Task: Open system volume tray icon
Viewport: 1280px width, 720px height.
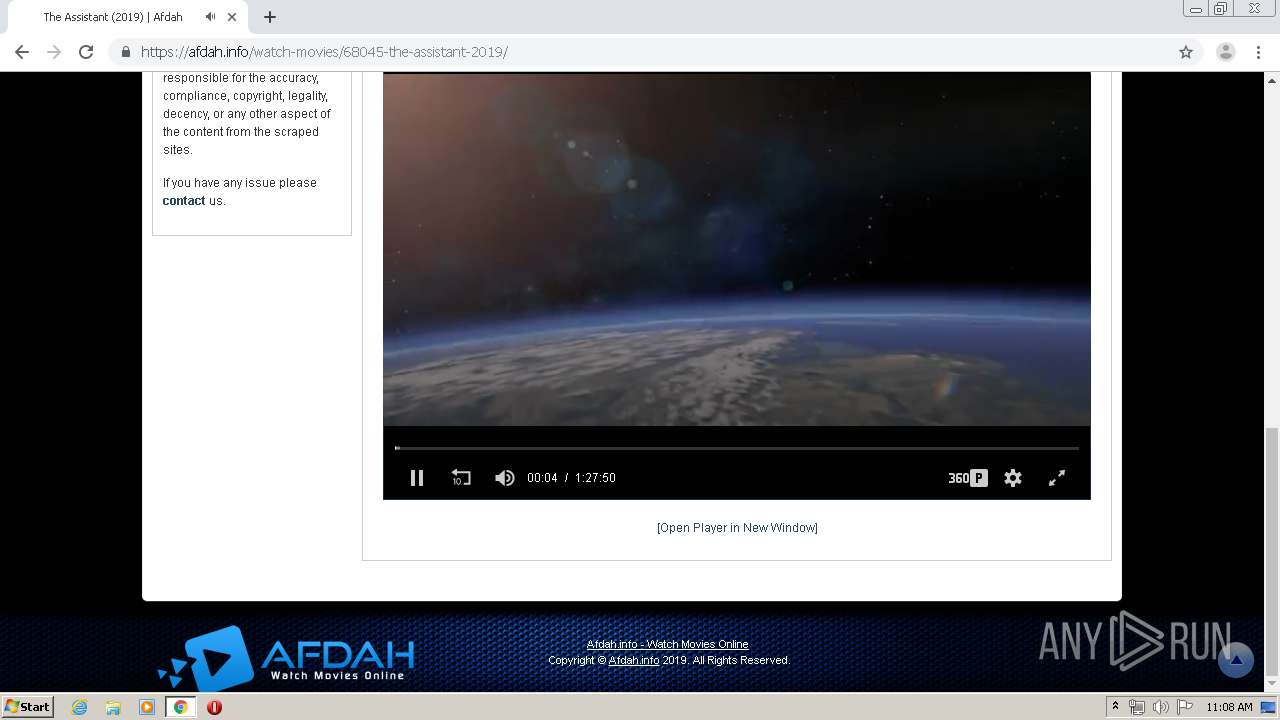Action: click(x=1160, y=707)
